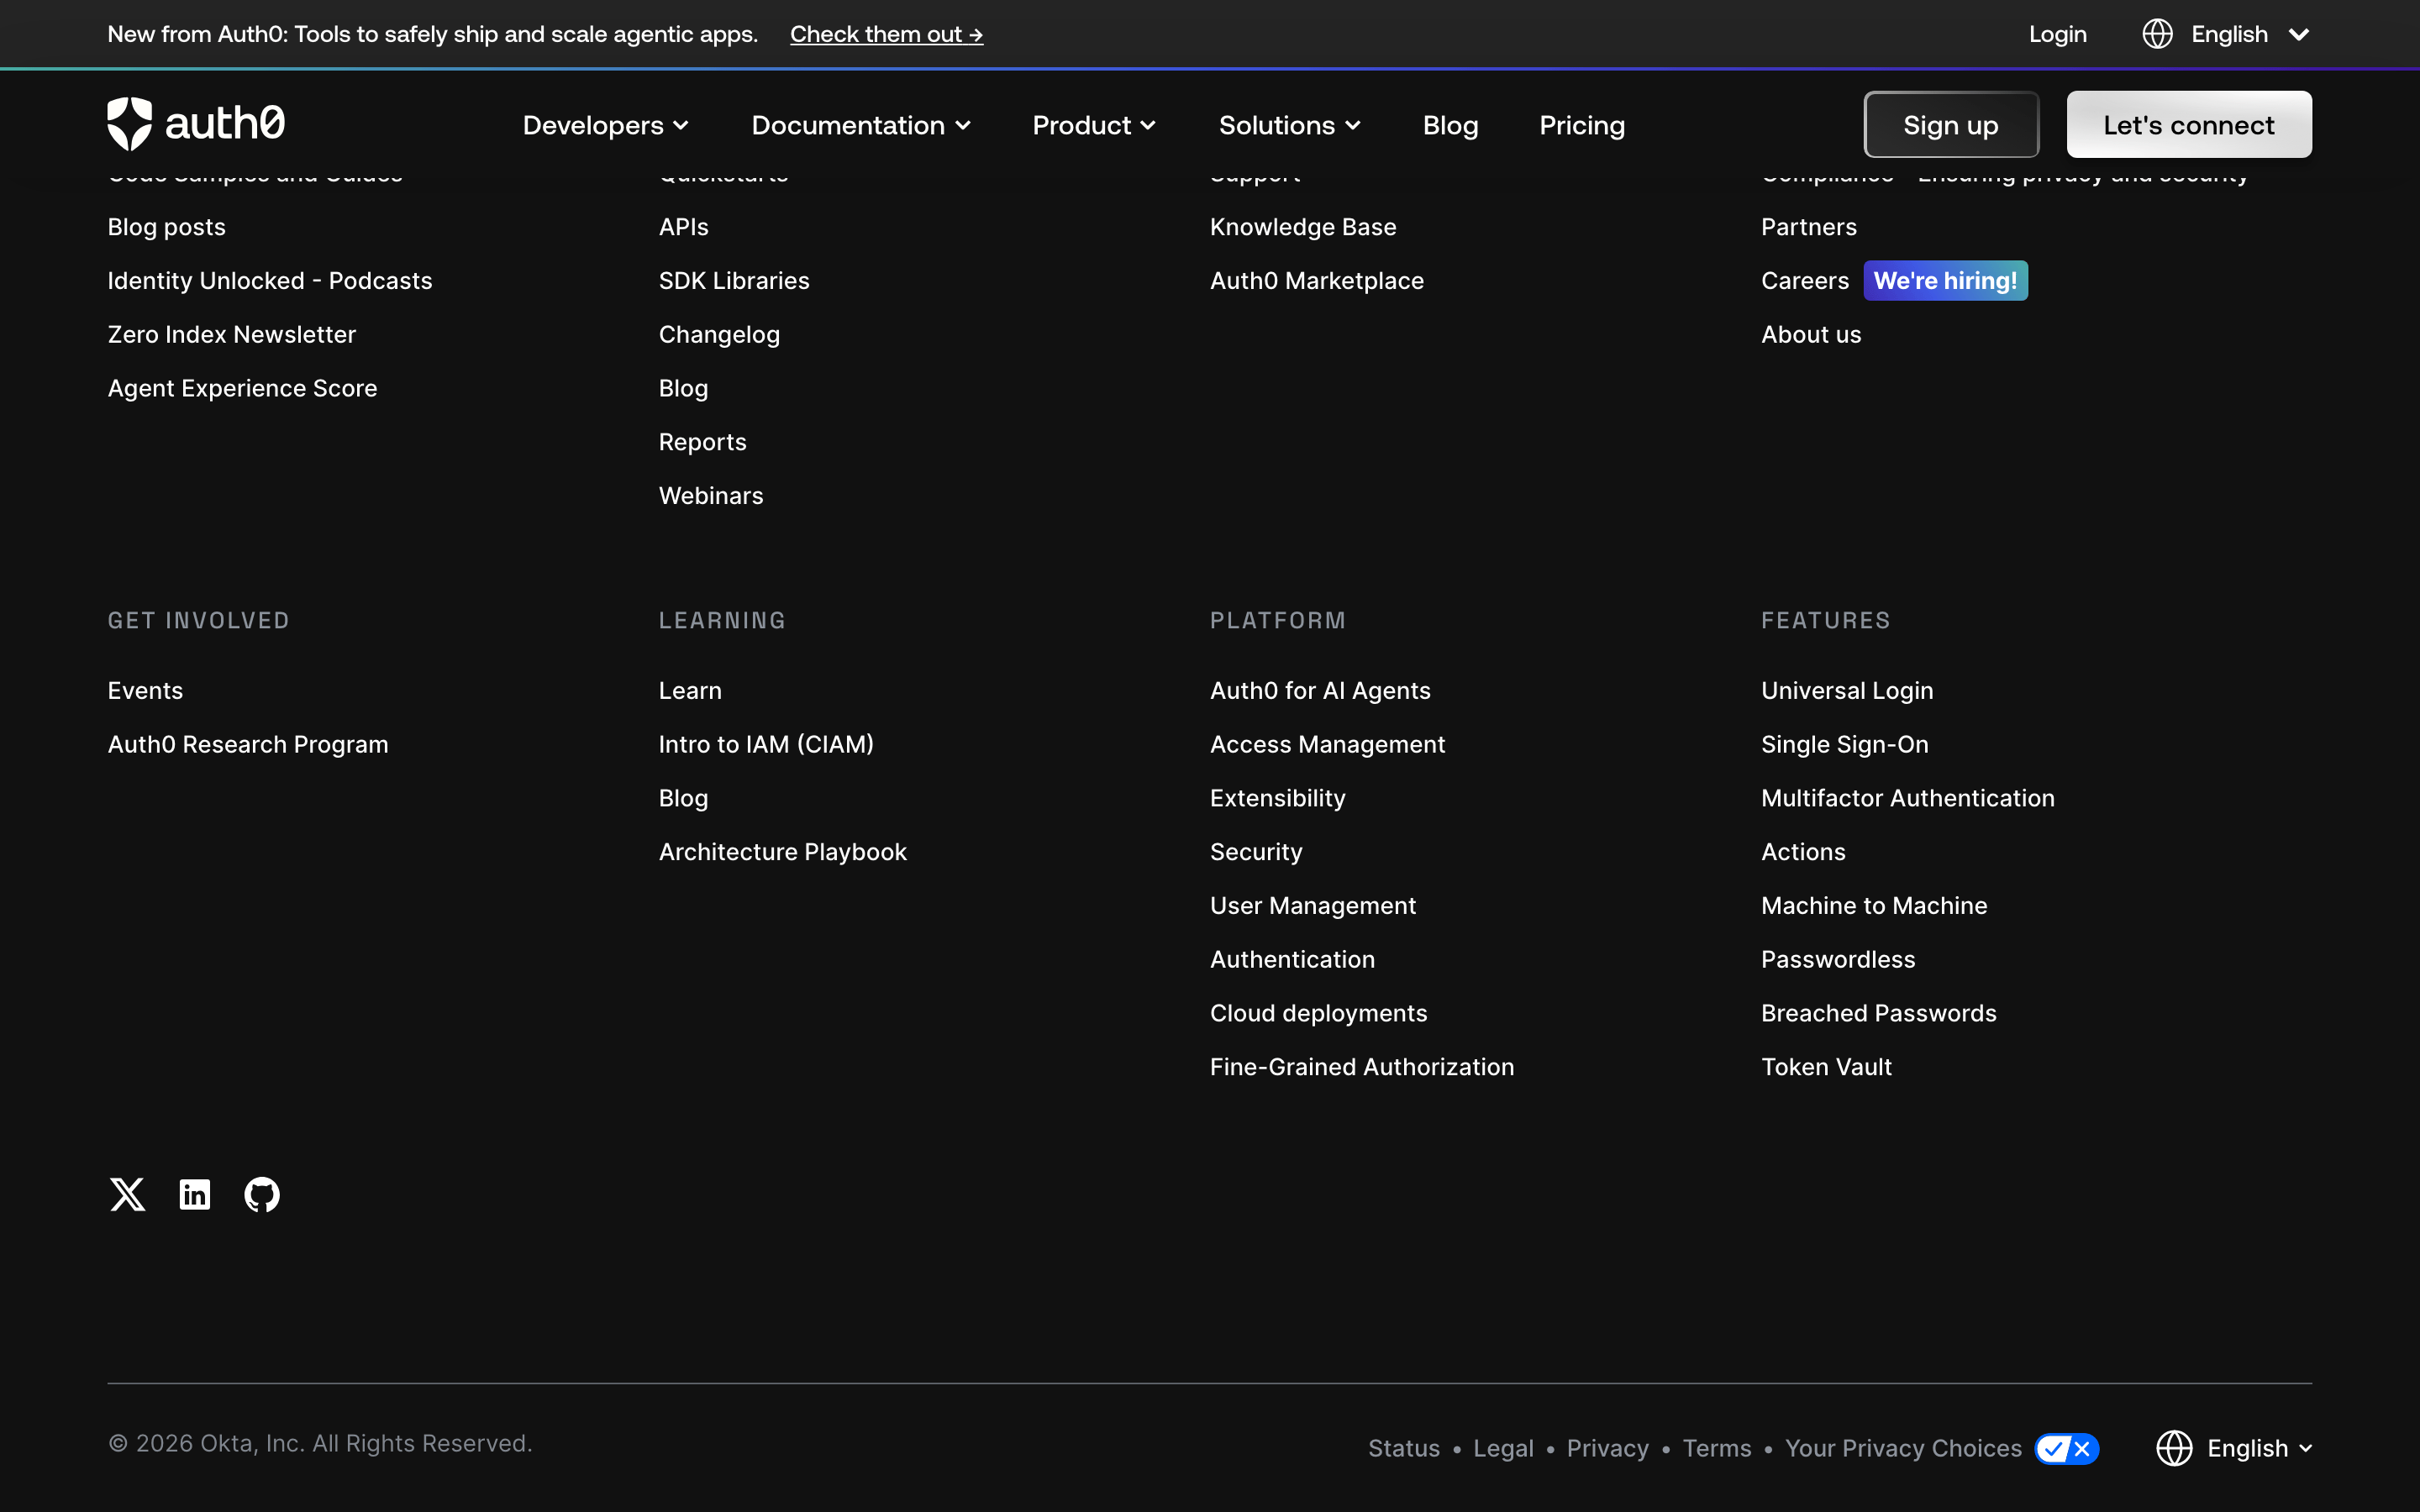Follow the Check them out link
Image resolution: width=2420 pixels, height=1512 pixels.
coord(886,34)
